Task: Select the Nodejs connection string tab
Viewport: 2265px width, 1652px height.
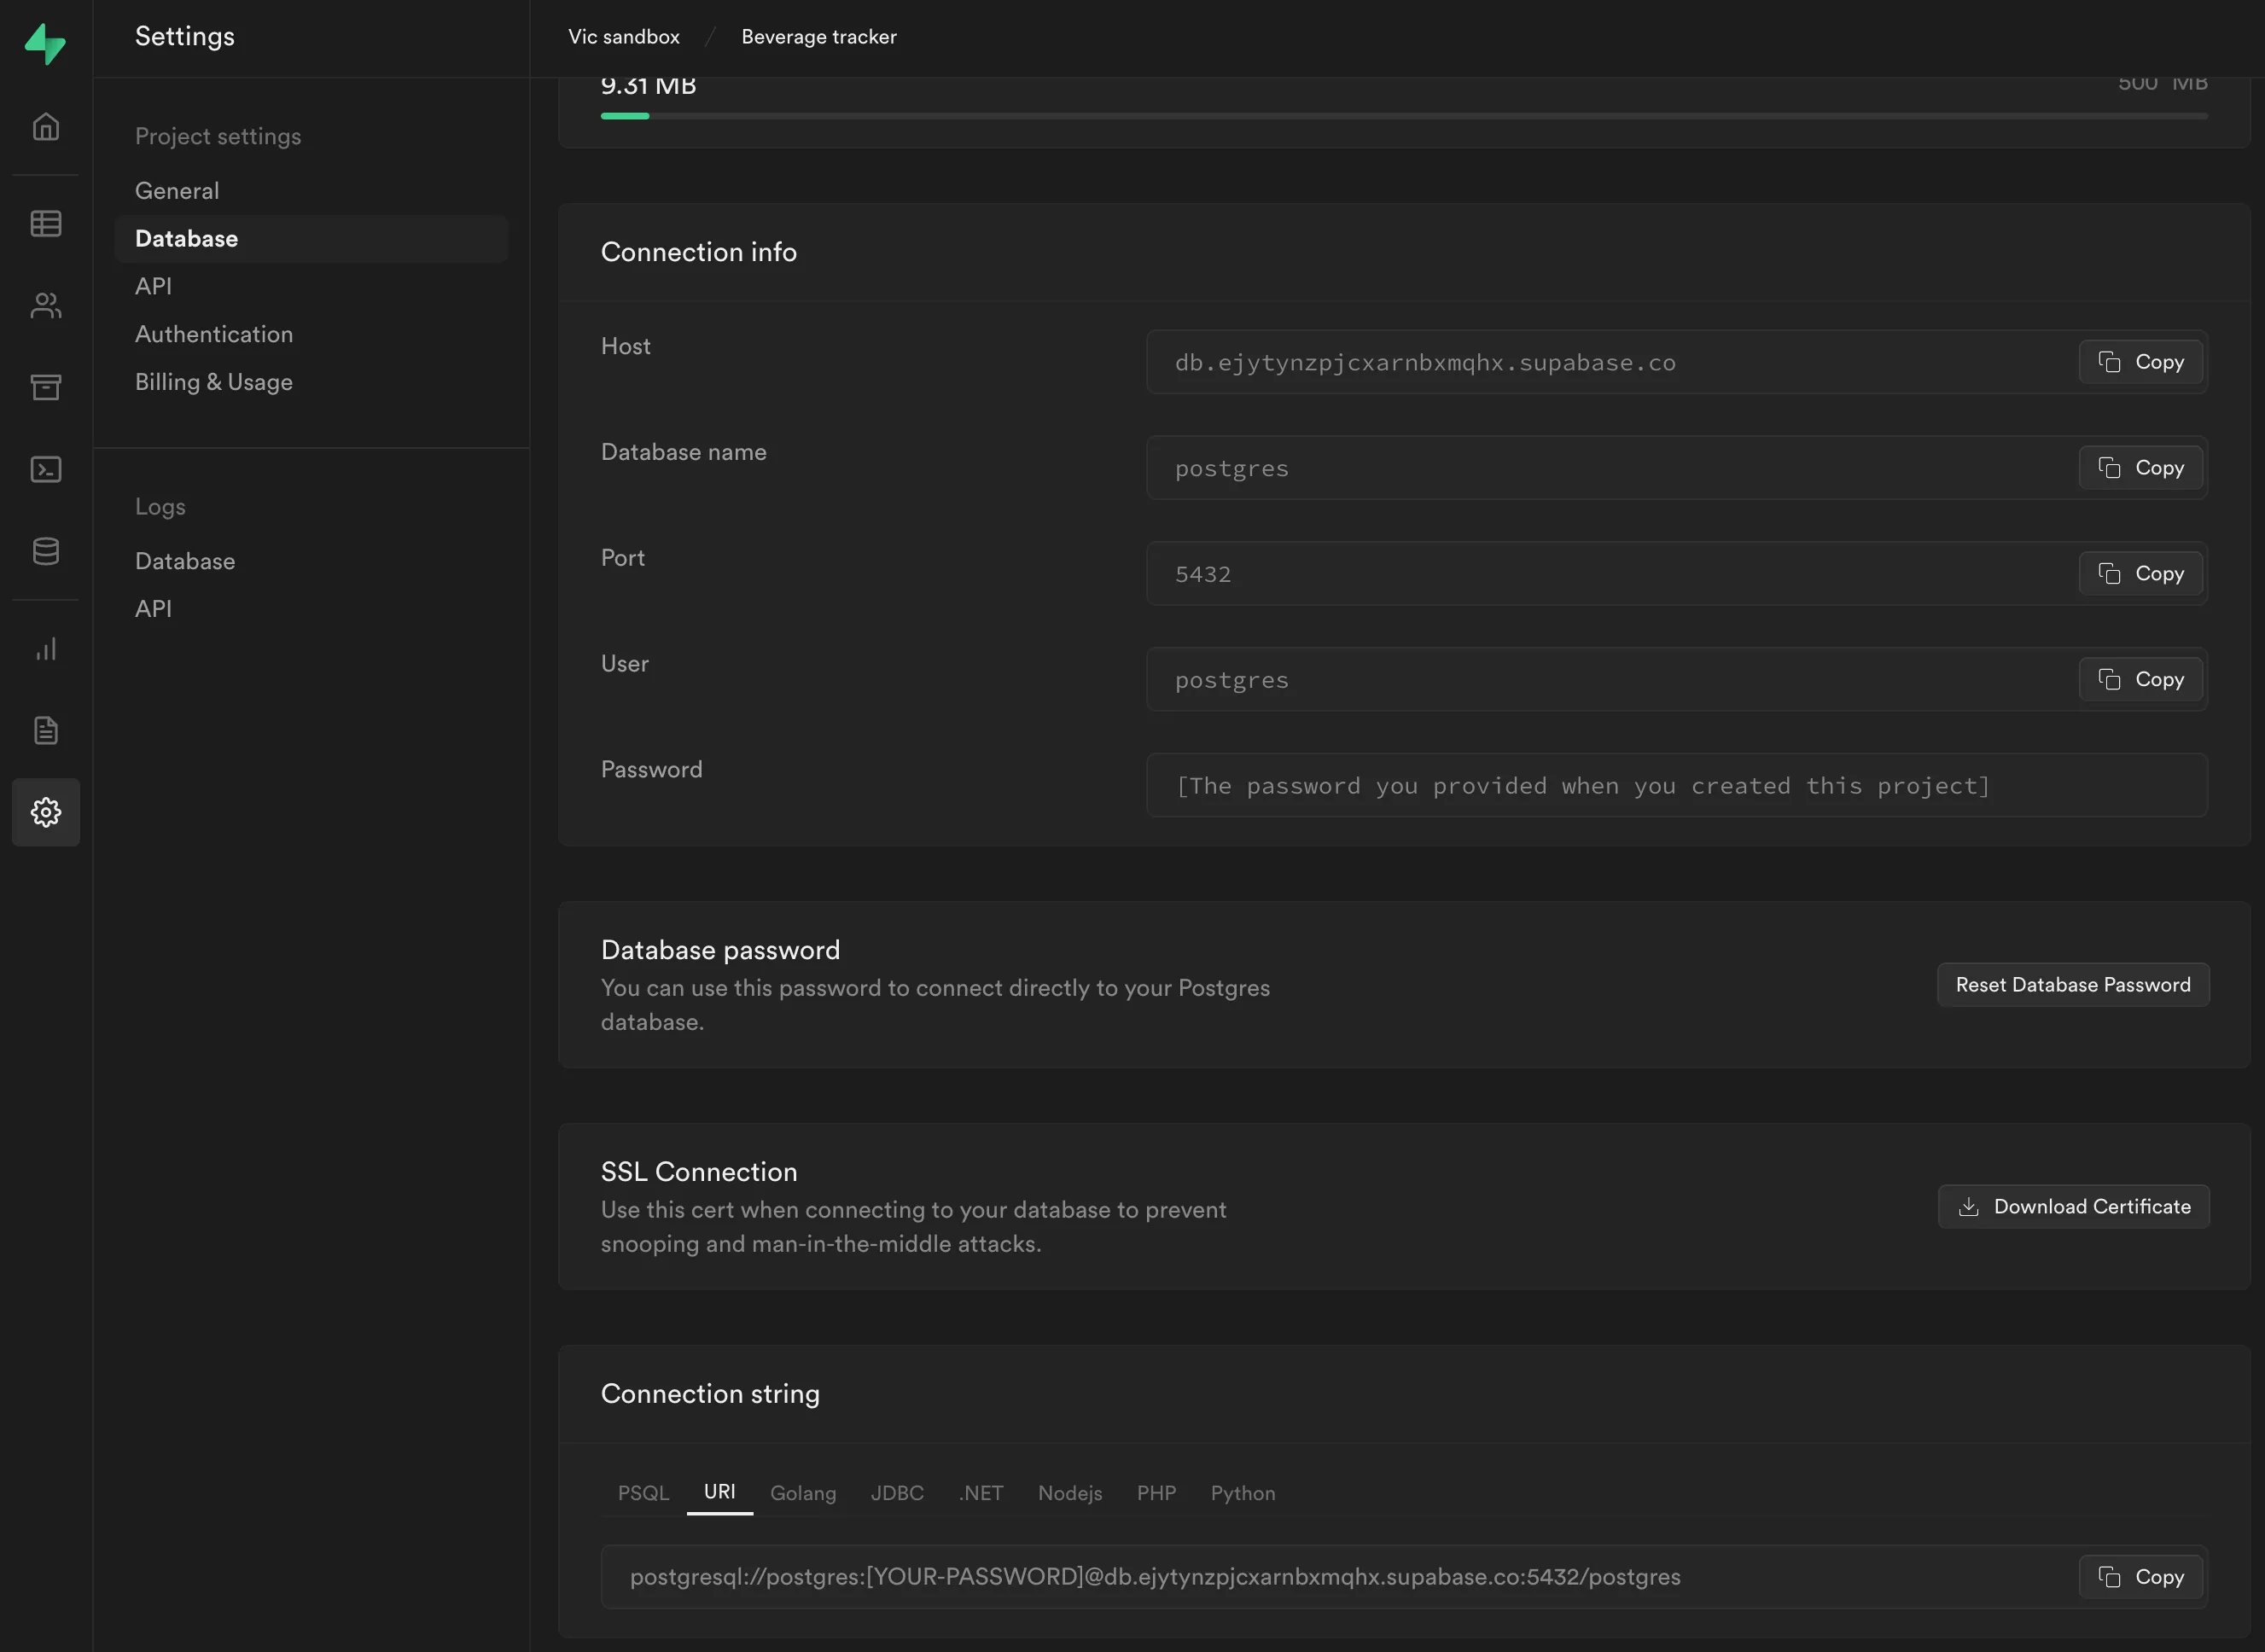Action: tap(1069, 1493)
